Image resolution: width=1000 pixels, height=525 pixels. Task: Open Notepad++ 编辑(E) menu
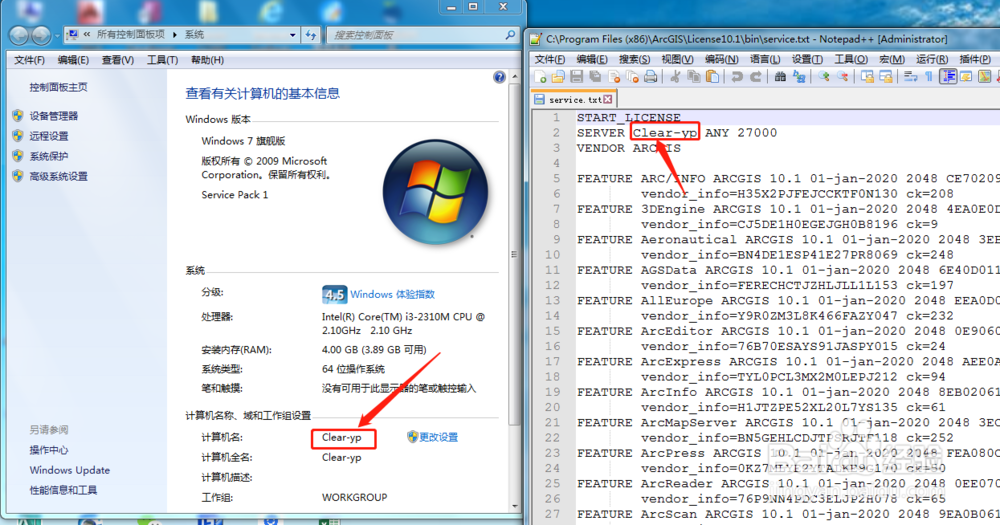coord(592,59)
